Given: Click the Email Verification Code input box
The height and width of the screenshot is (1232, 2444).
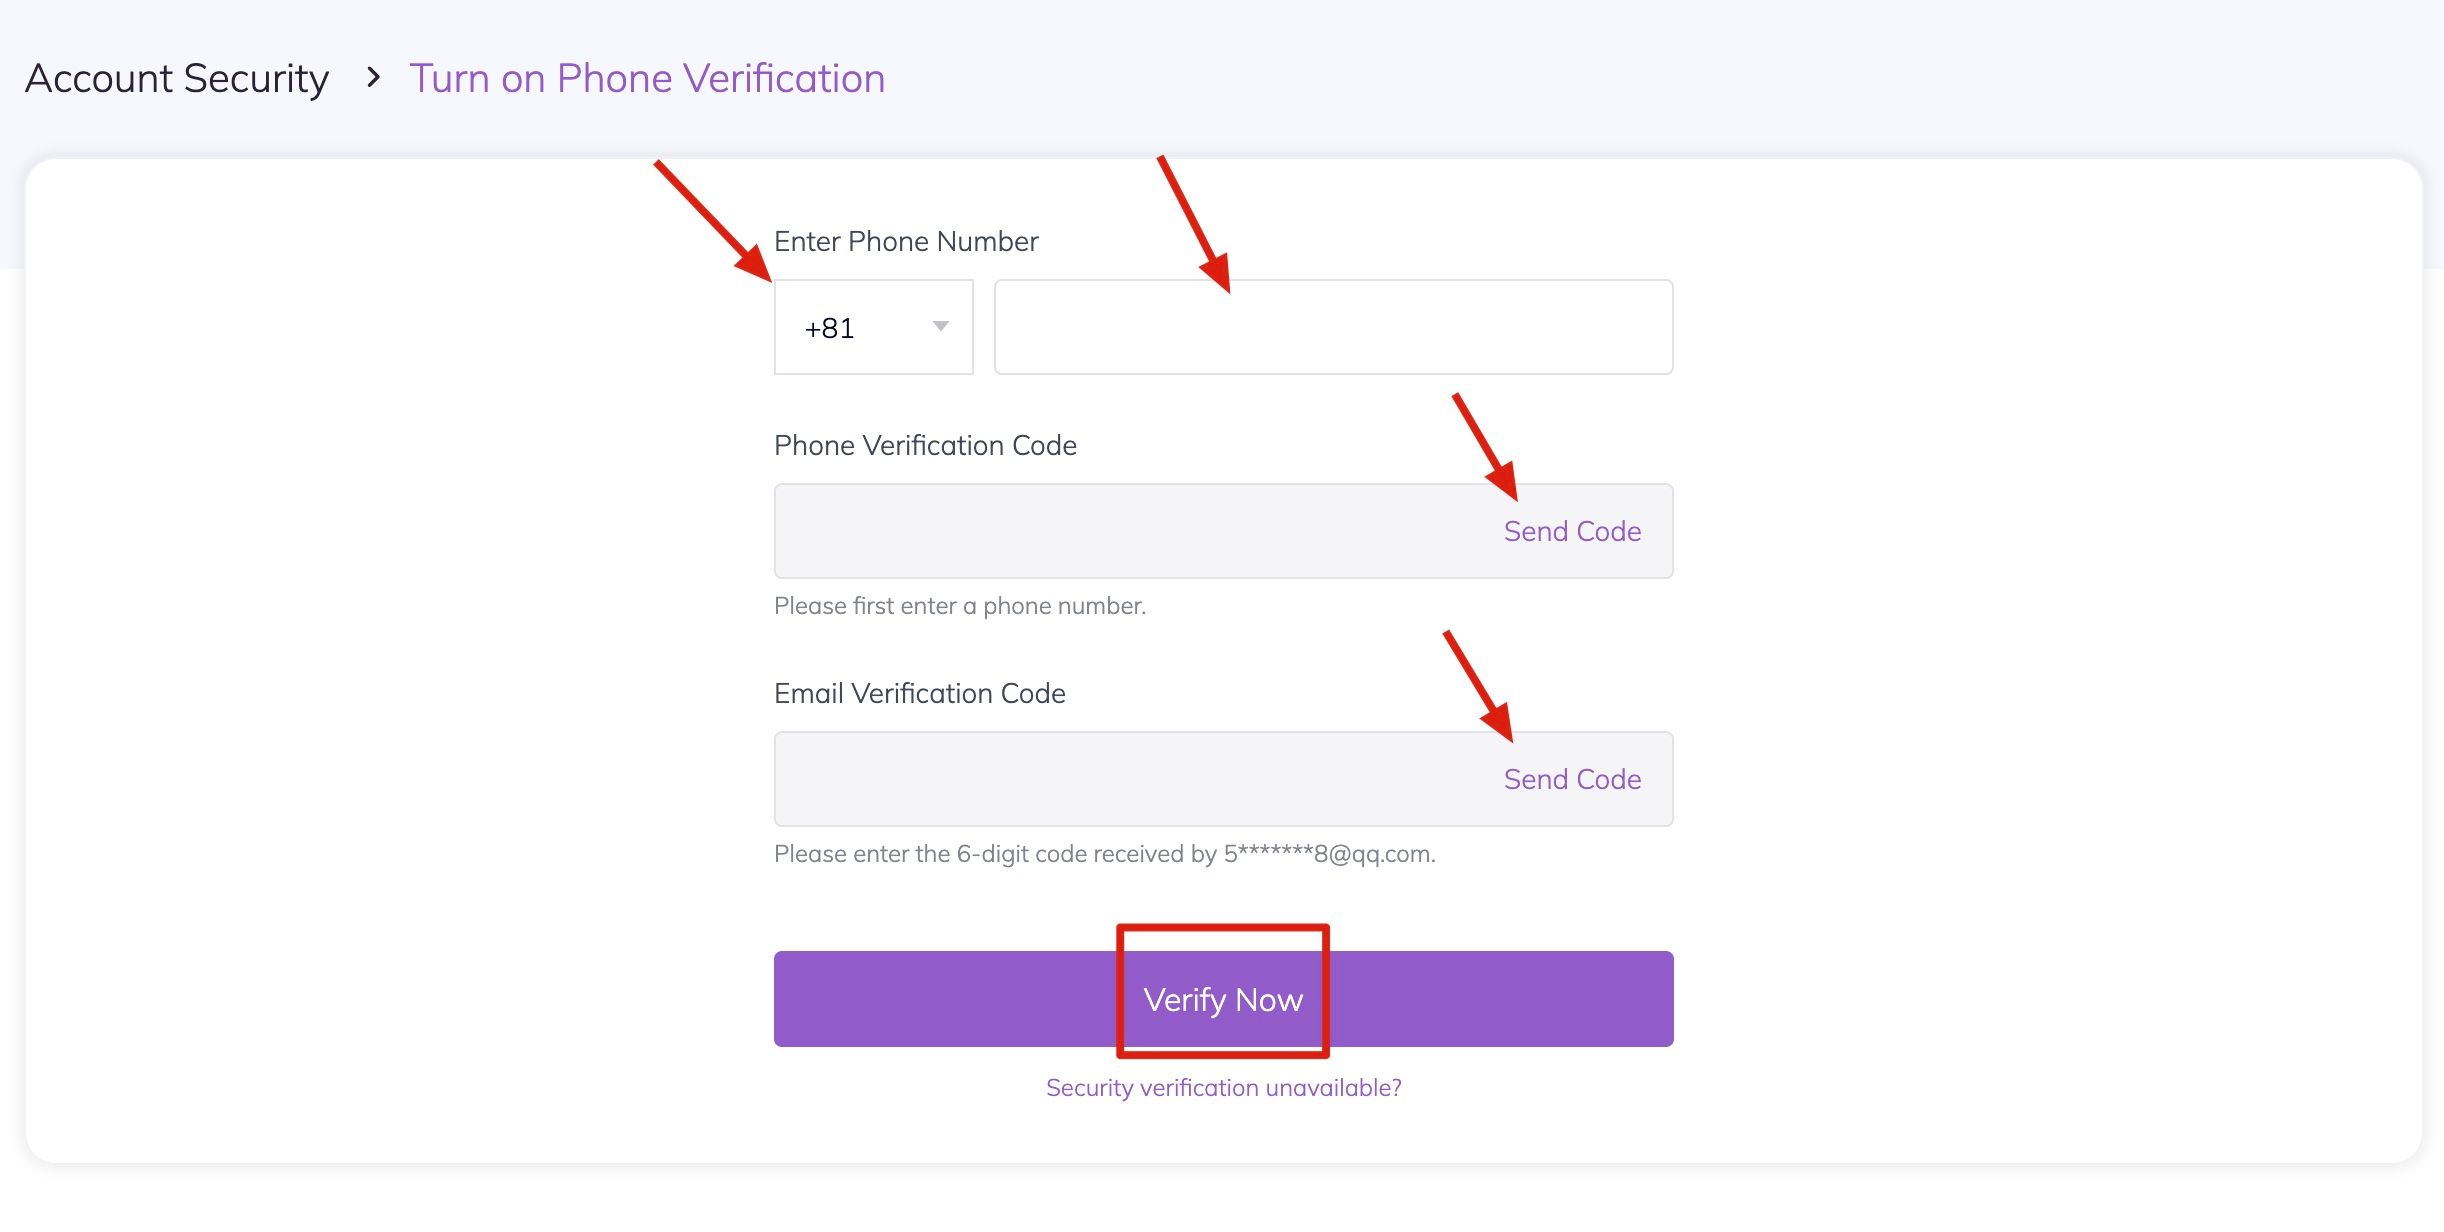Looking at the screenshot, I should pos(1130,780).
